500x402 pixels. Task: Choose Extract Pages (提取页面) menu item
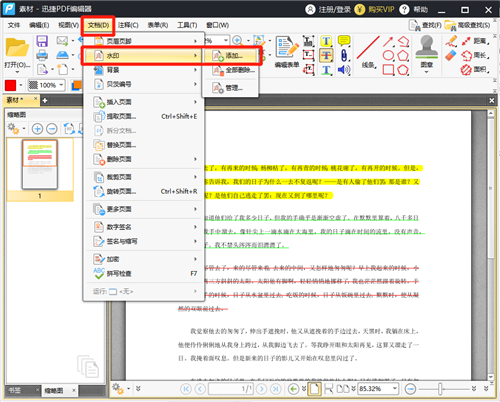coord(144,116)
